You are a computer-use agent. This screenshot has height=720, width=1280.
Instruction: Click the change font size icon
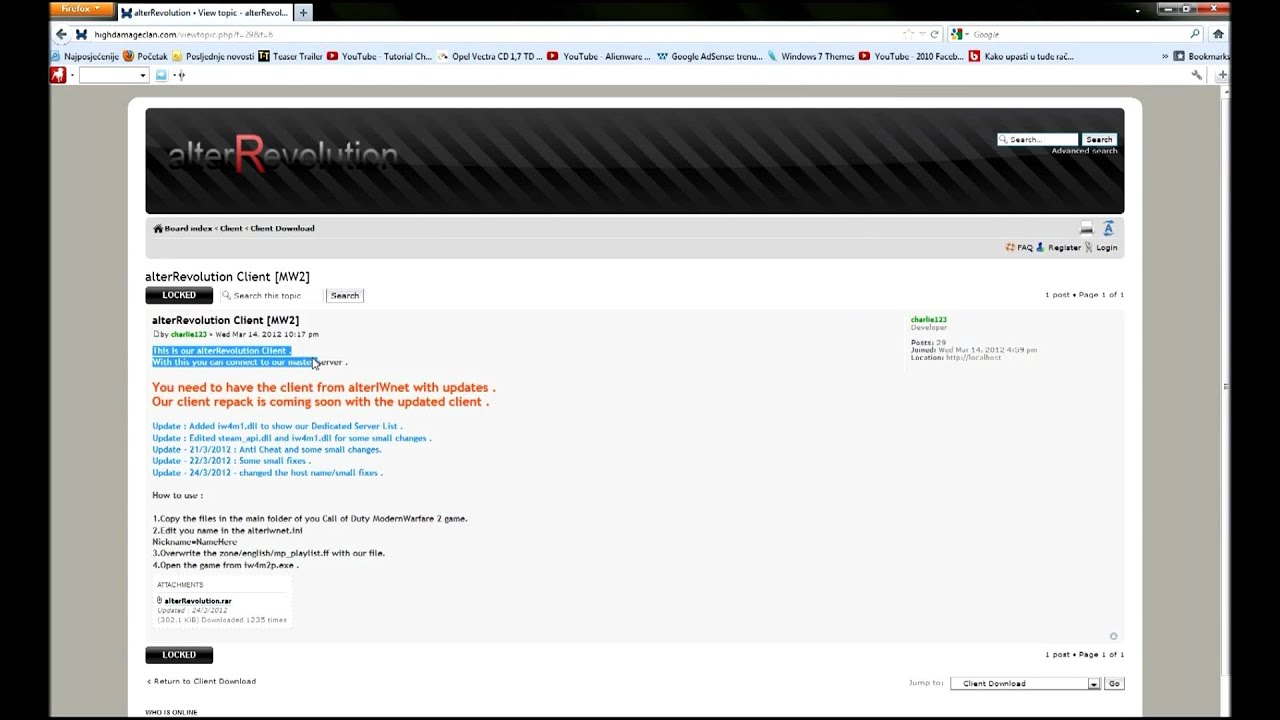tap(1108, 229)
